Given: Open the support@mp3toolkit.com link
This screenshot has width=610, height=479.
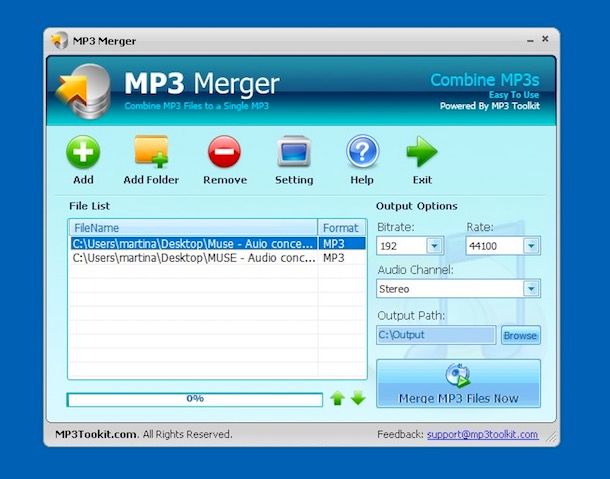Looking at the screenshot, I should 482,434.
